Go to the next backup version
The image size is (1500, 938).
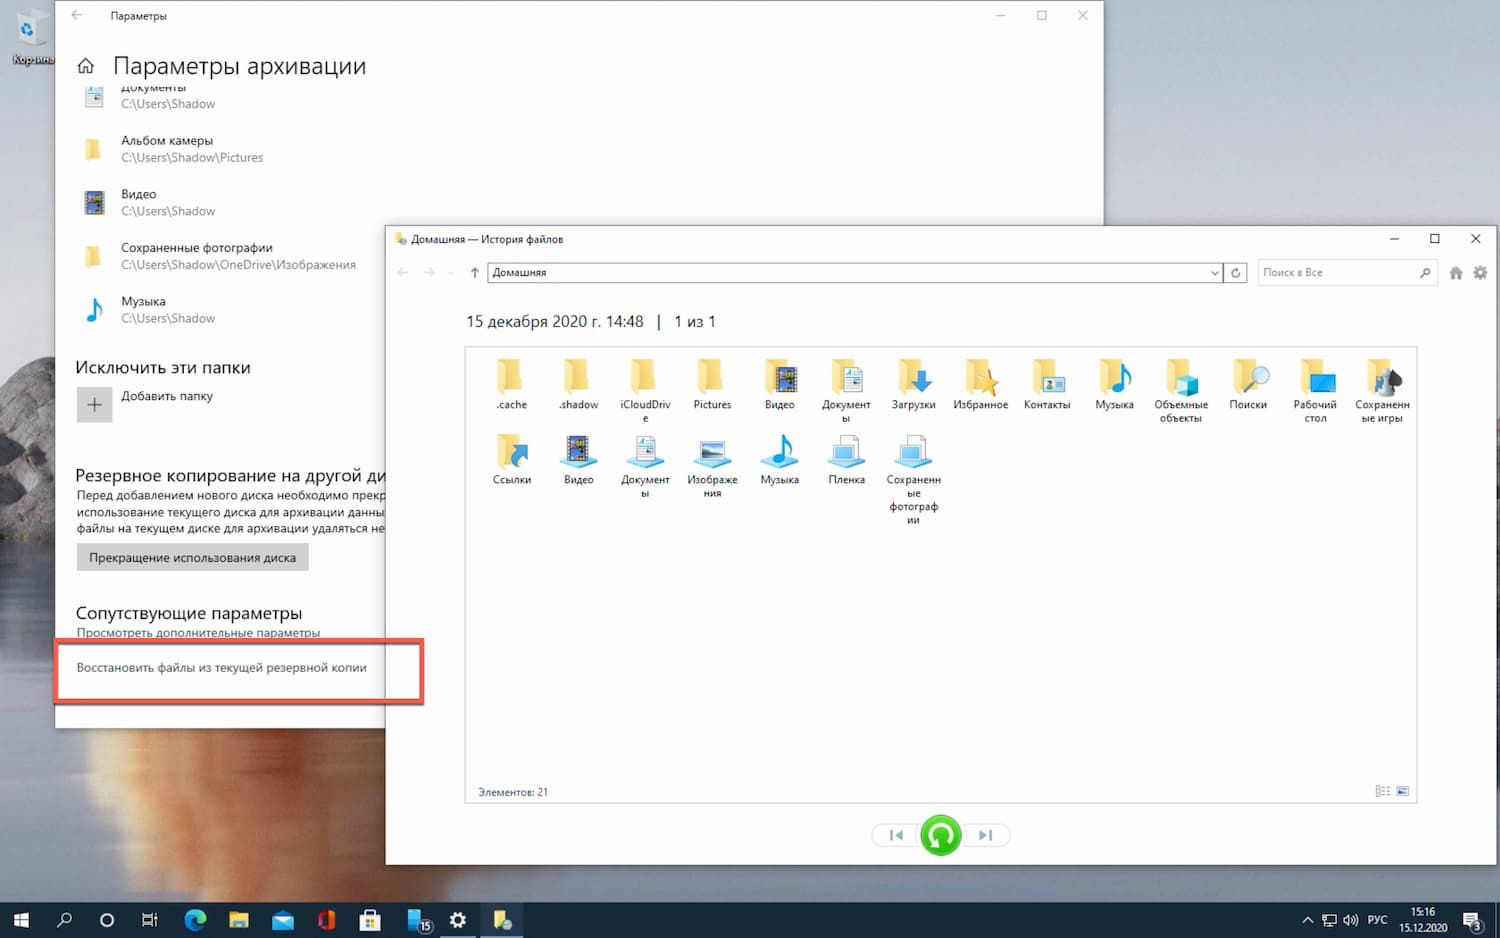pos(986,835)
